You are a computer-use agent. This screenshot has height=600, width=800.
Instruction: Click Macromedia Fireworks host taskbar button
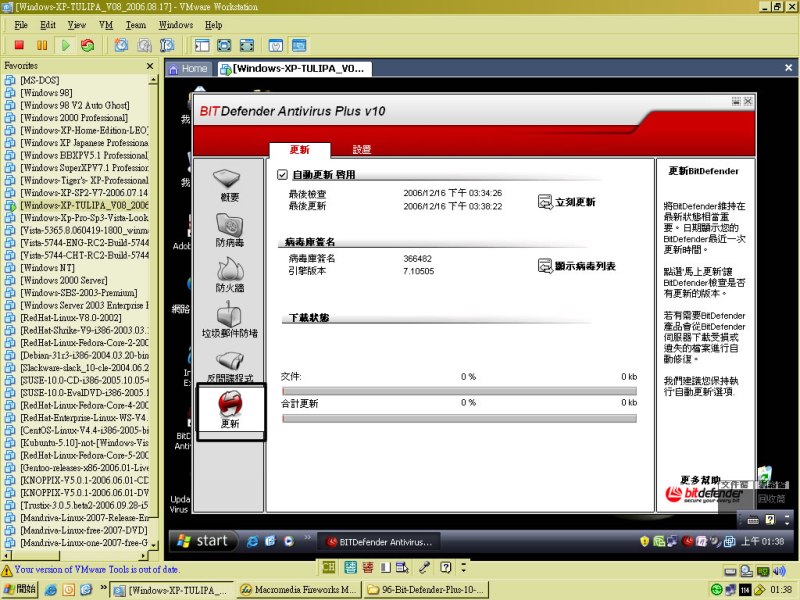(299, 590)
